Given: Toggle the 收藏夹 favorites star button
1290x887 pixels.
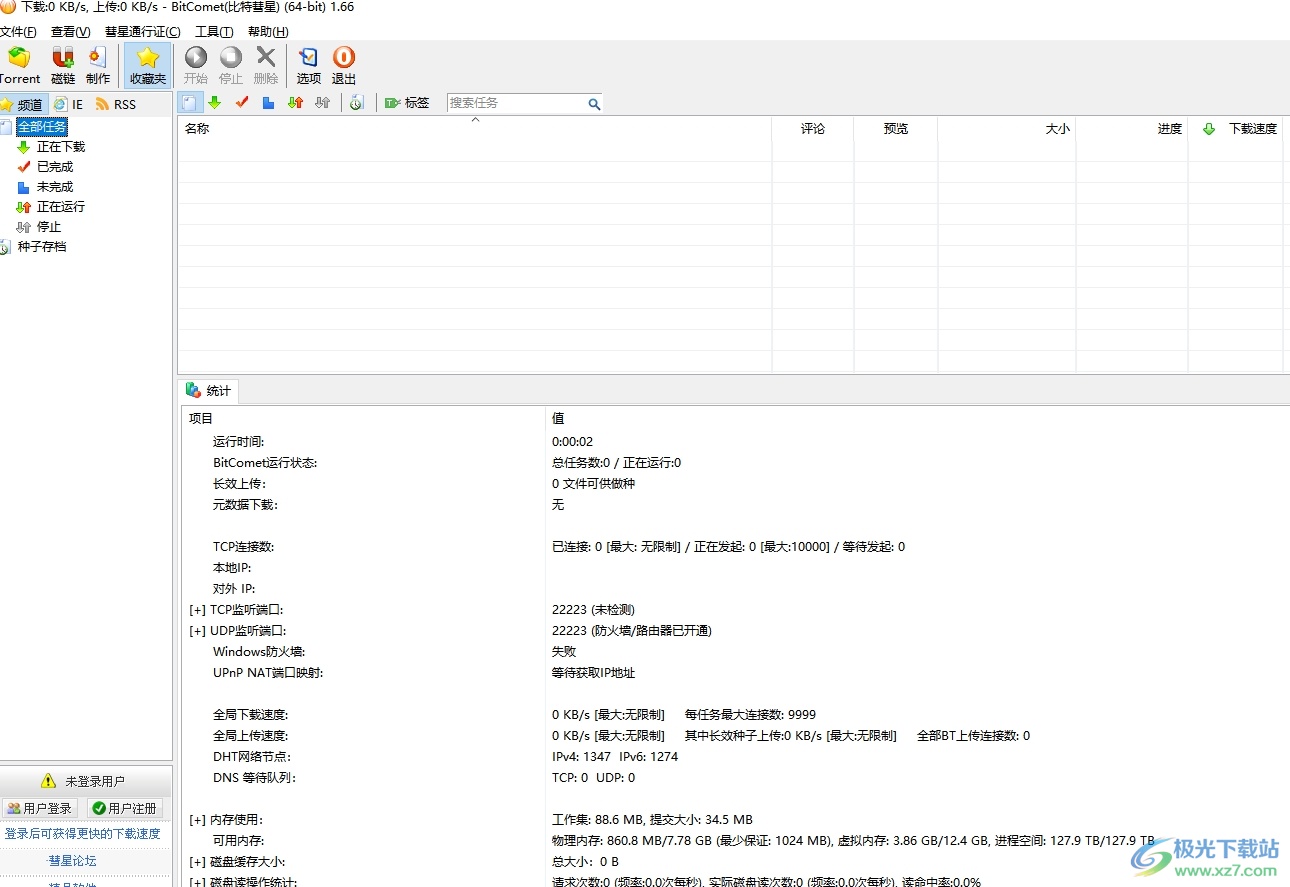Looking at the screenshot, I should (148, 66).
